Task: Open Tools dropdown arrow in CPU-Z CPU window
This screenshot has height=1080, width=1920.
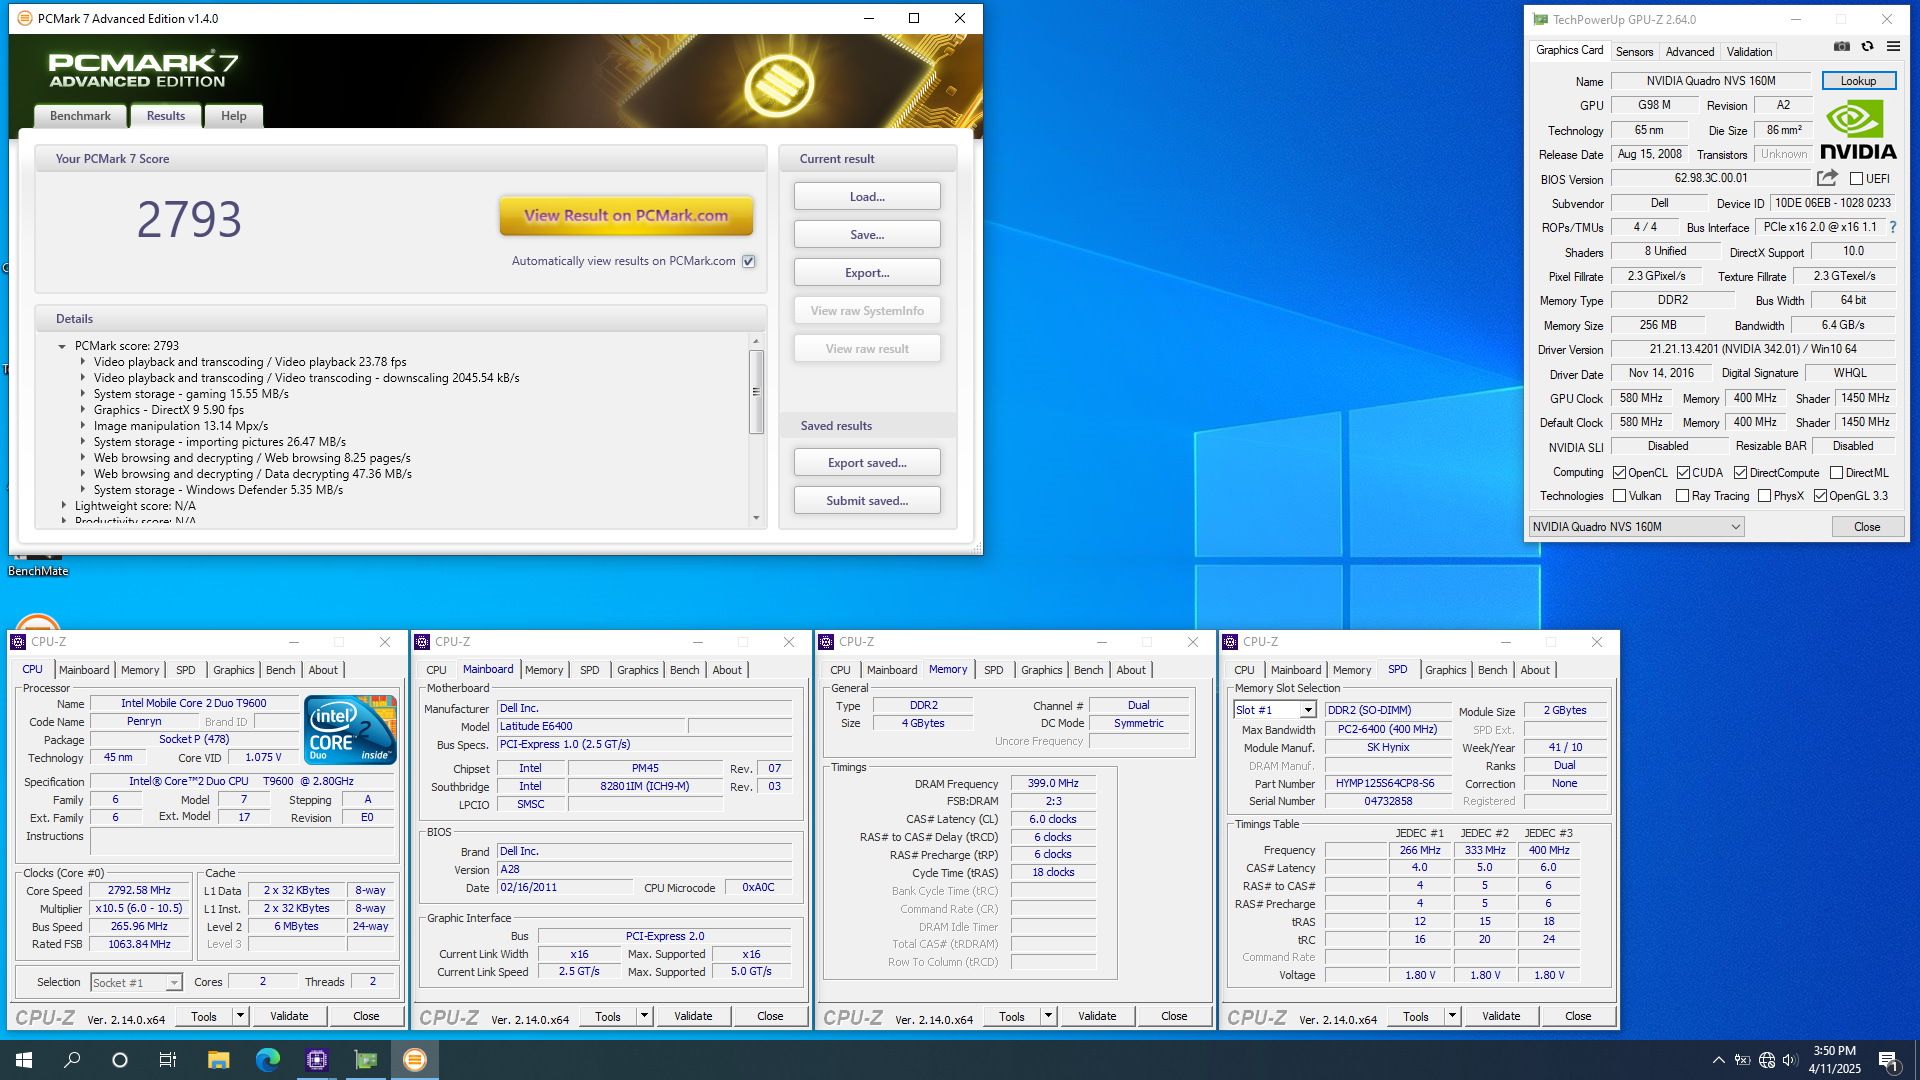Action: [x=240, y=1016]
